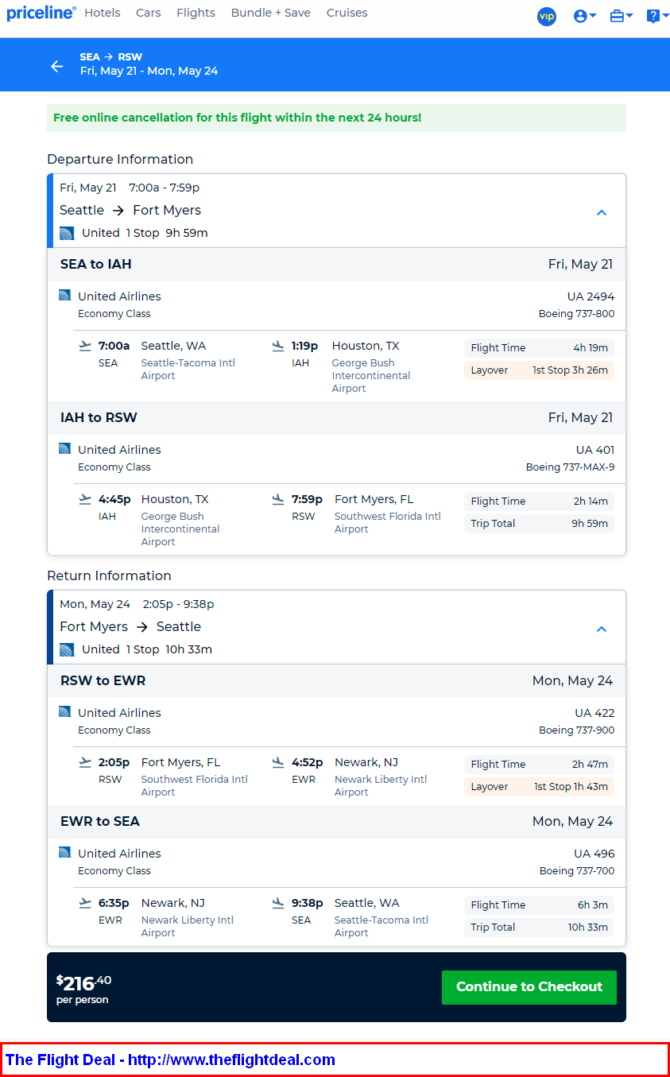
Task: Click flight number UA 401
Action: (595, 449)
